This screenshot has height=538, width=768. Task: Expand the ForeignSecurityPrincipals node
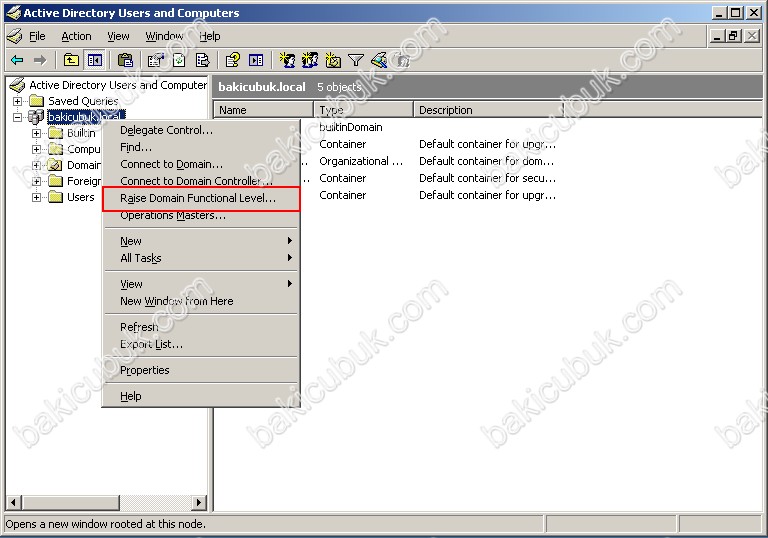coord(36,182)
